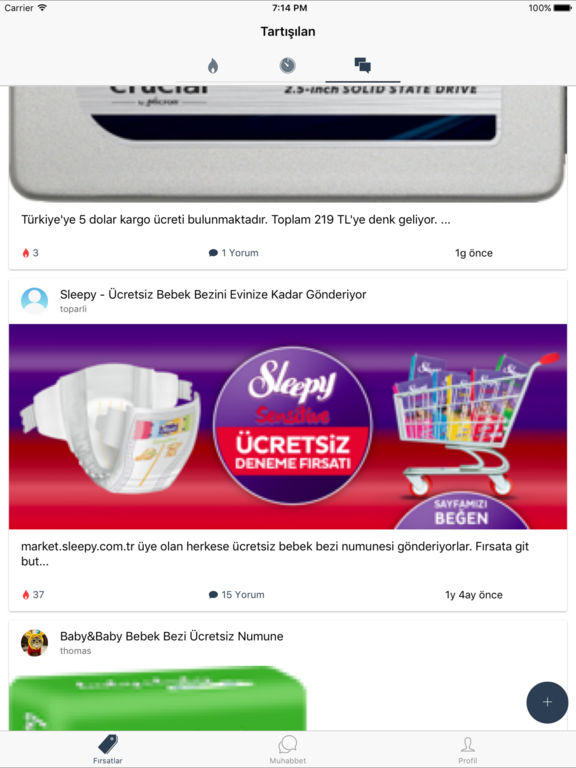
Task: Open the green Baby&Baby package image
Action: coord(158,698)
